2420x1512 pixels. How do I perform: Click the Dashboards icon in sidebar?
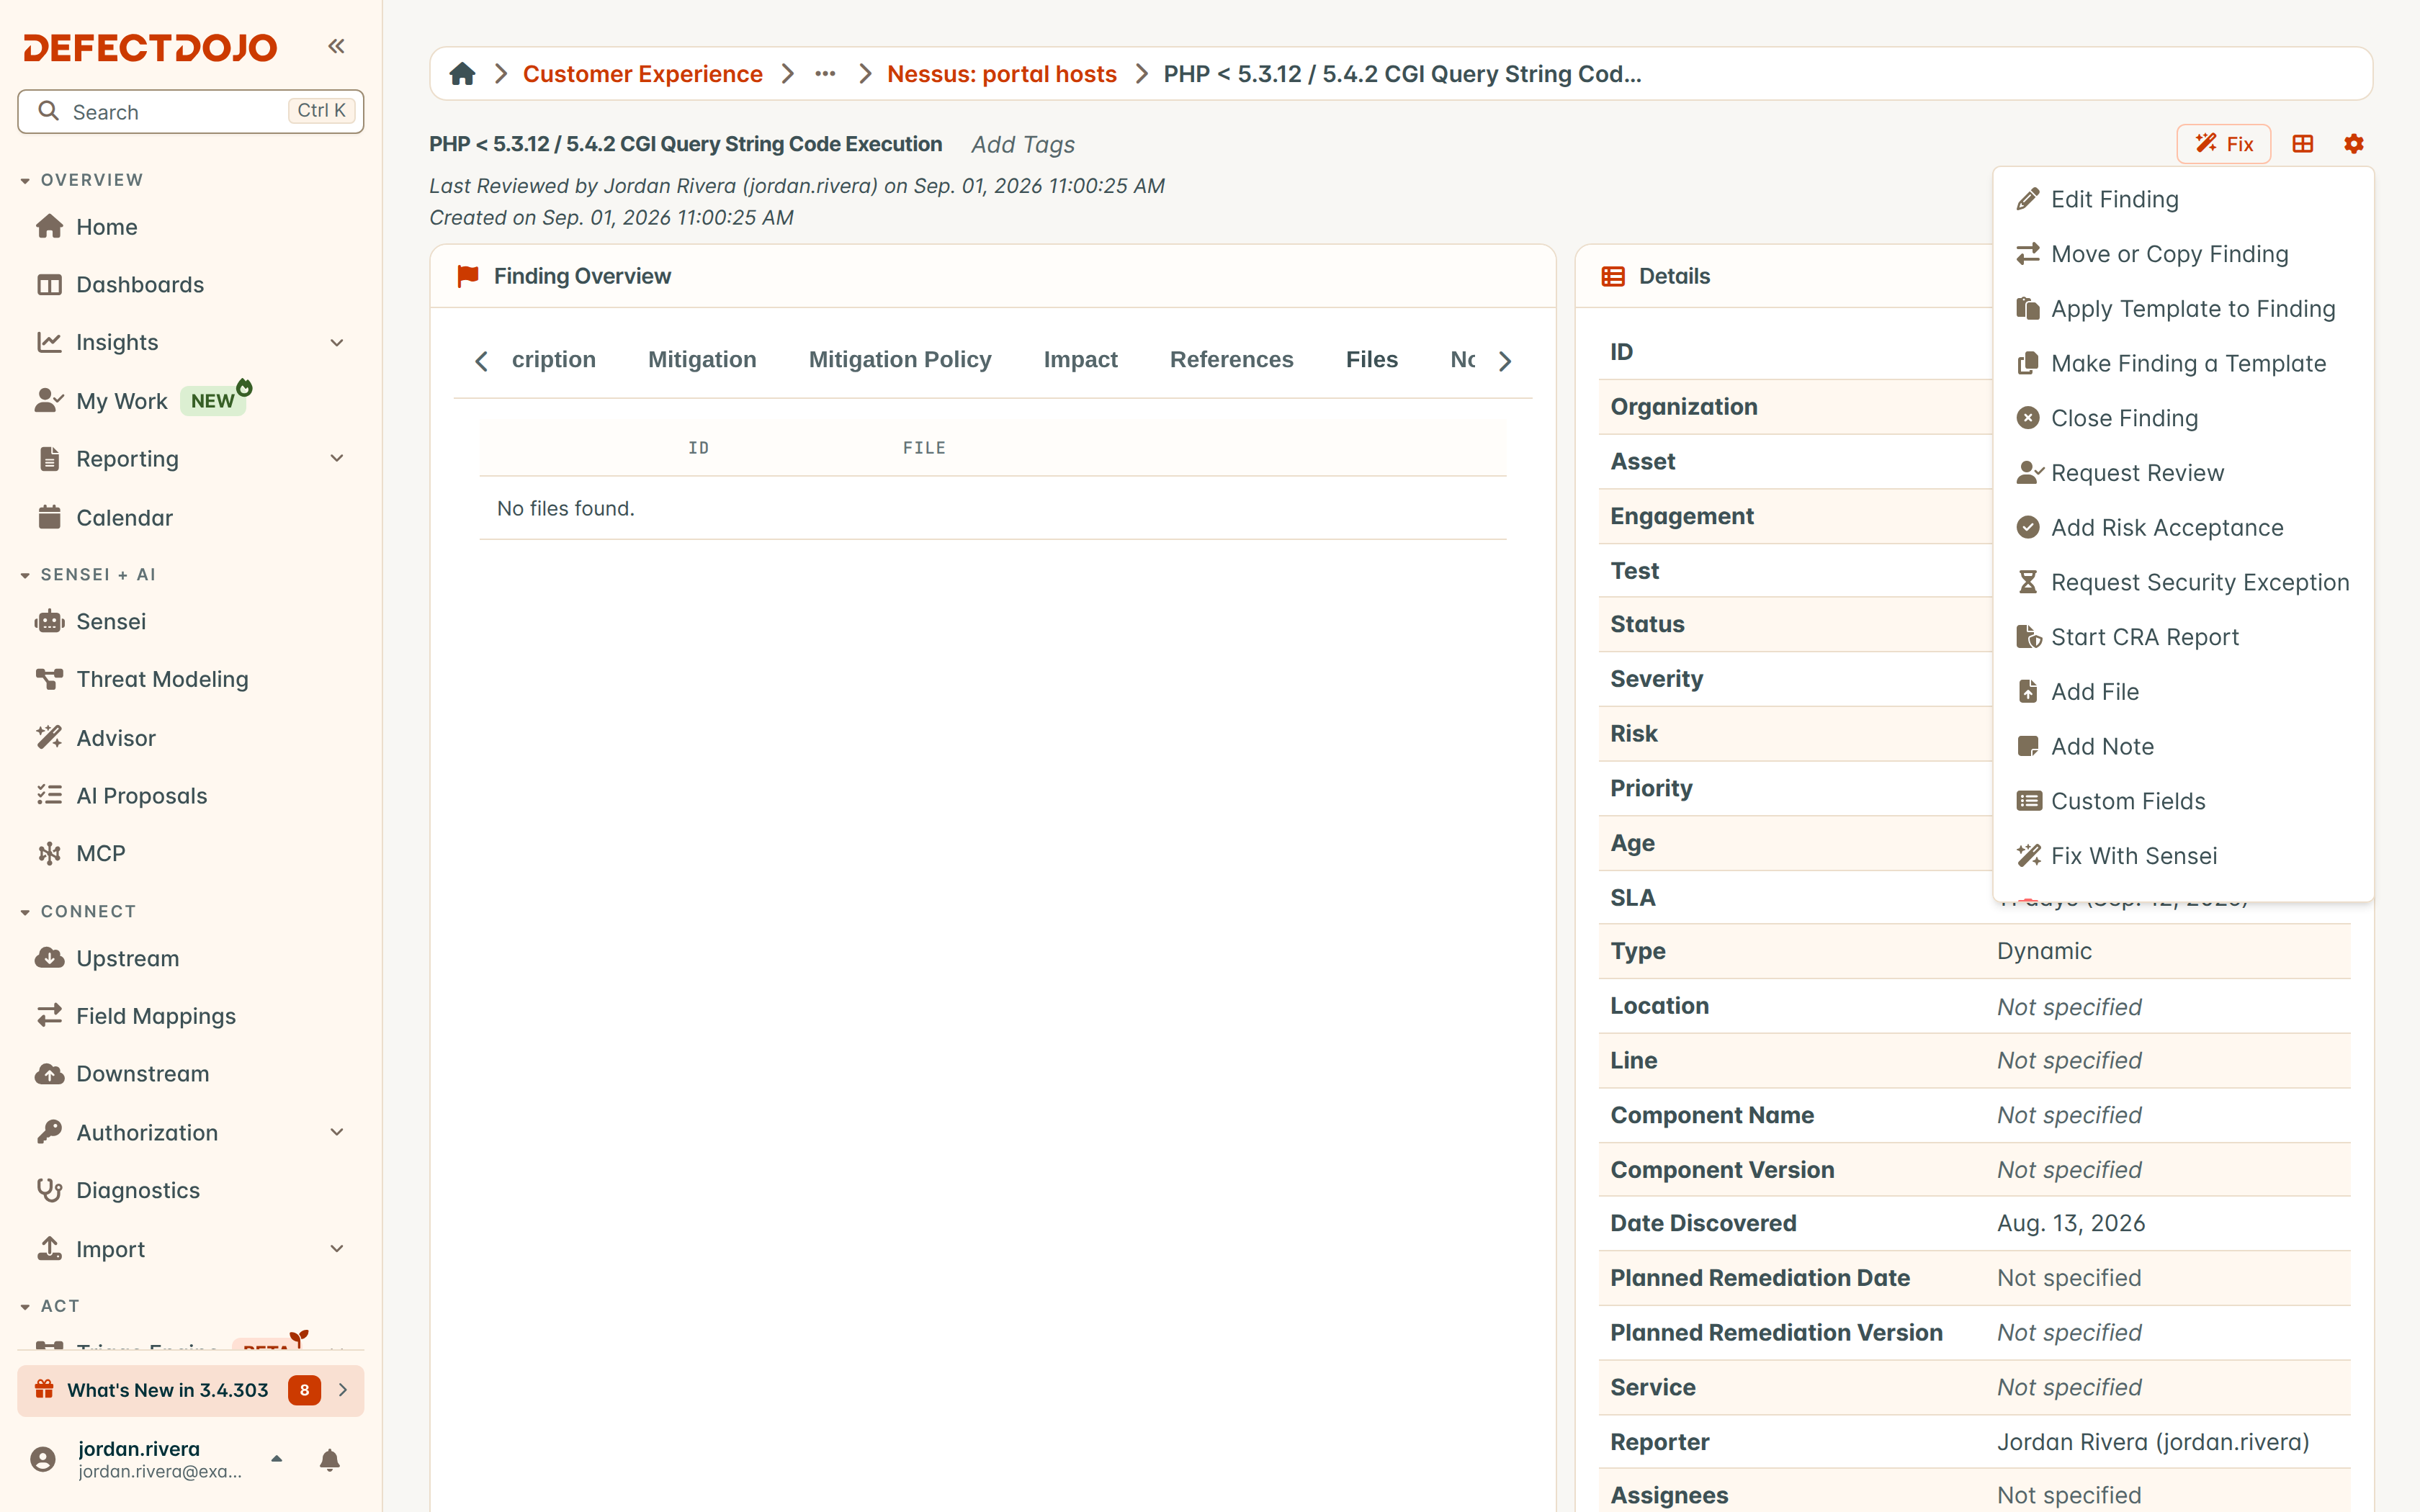(x=49, y=285)
